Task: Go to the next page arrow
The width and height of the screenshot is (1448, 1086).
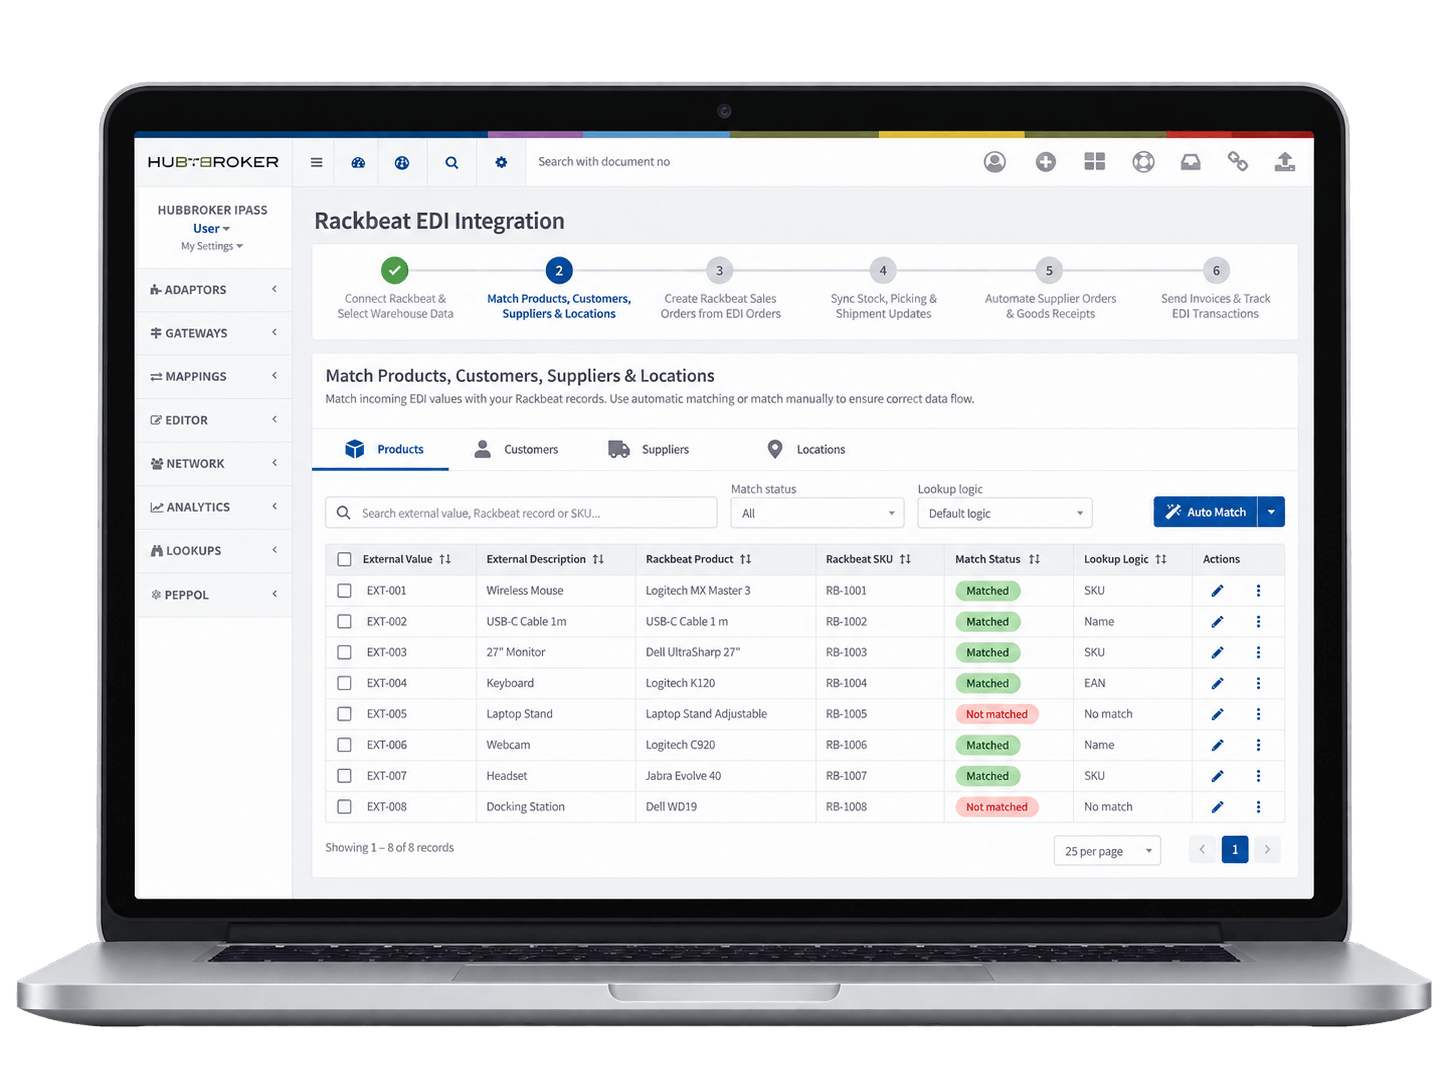Action: point(1267,850)
